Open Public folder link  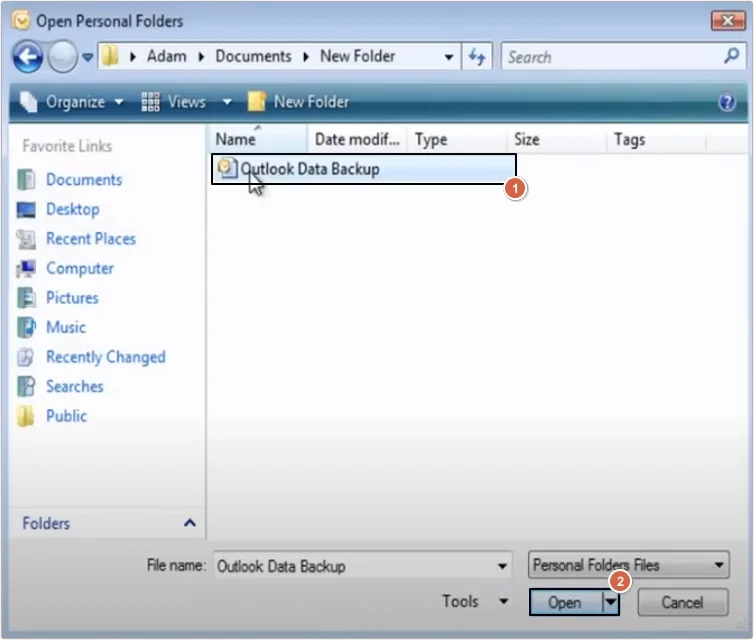[66, 416]
